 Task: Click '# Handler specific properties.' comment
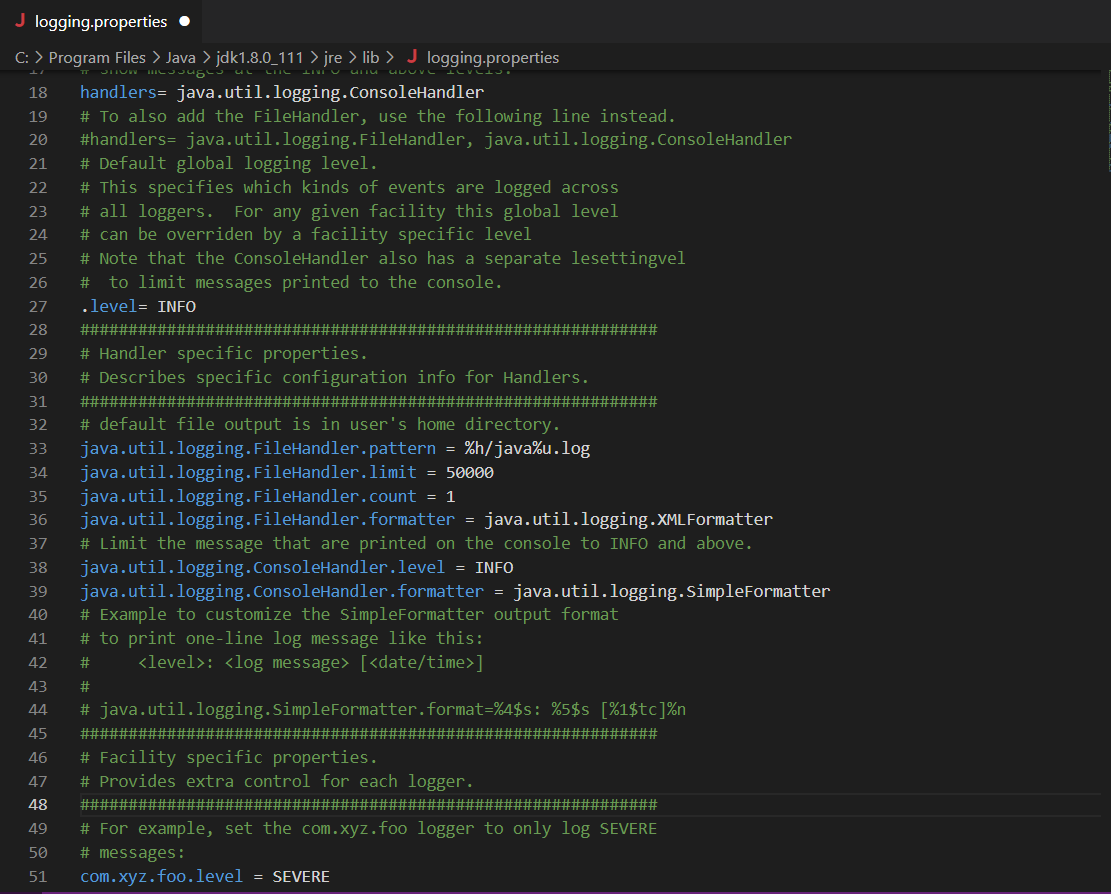(224, 353)
